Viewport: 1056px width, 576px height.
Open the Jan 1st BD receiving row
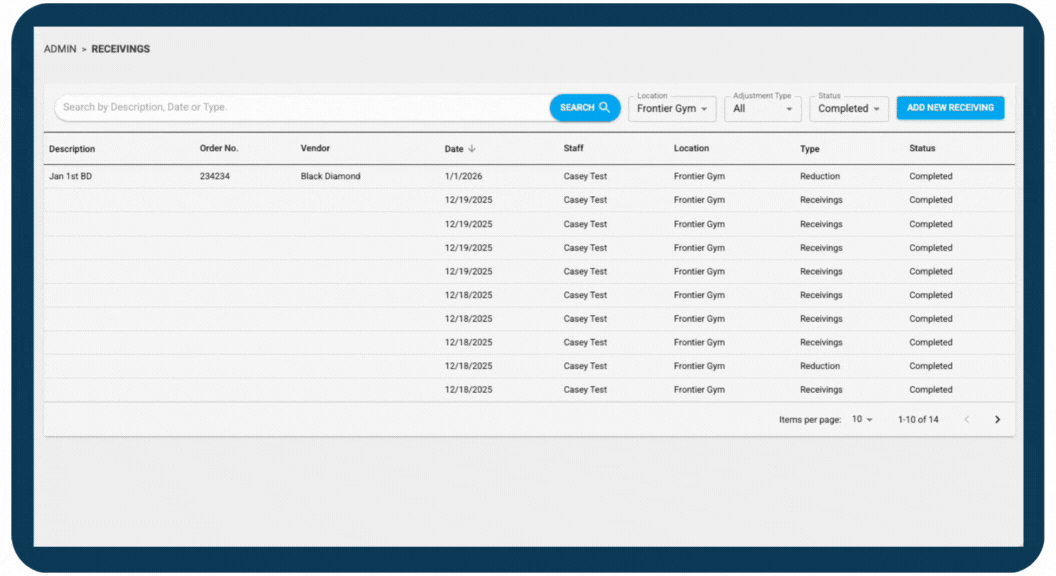pyautogui.click(x=71, y=177)
